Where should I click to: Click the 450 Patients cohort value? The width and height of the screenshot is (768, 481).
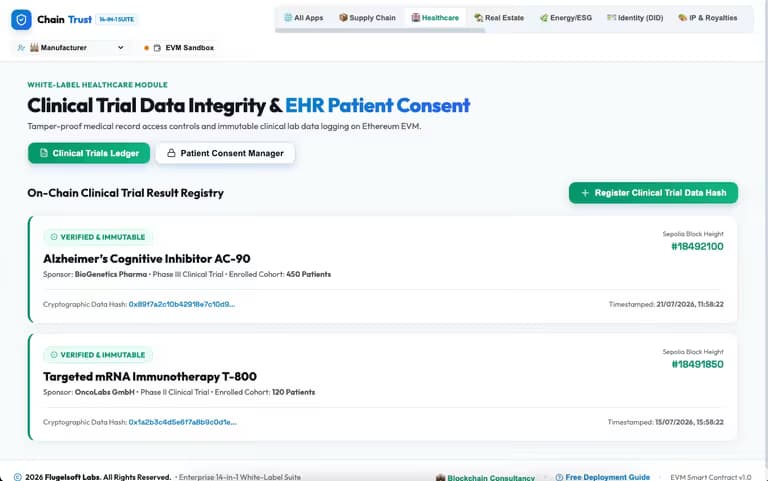pos(309,274)
